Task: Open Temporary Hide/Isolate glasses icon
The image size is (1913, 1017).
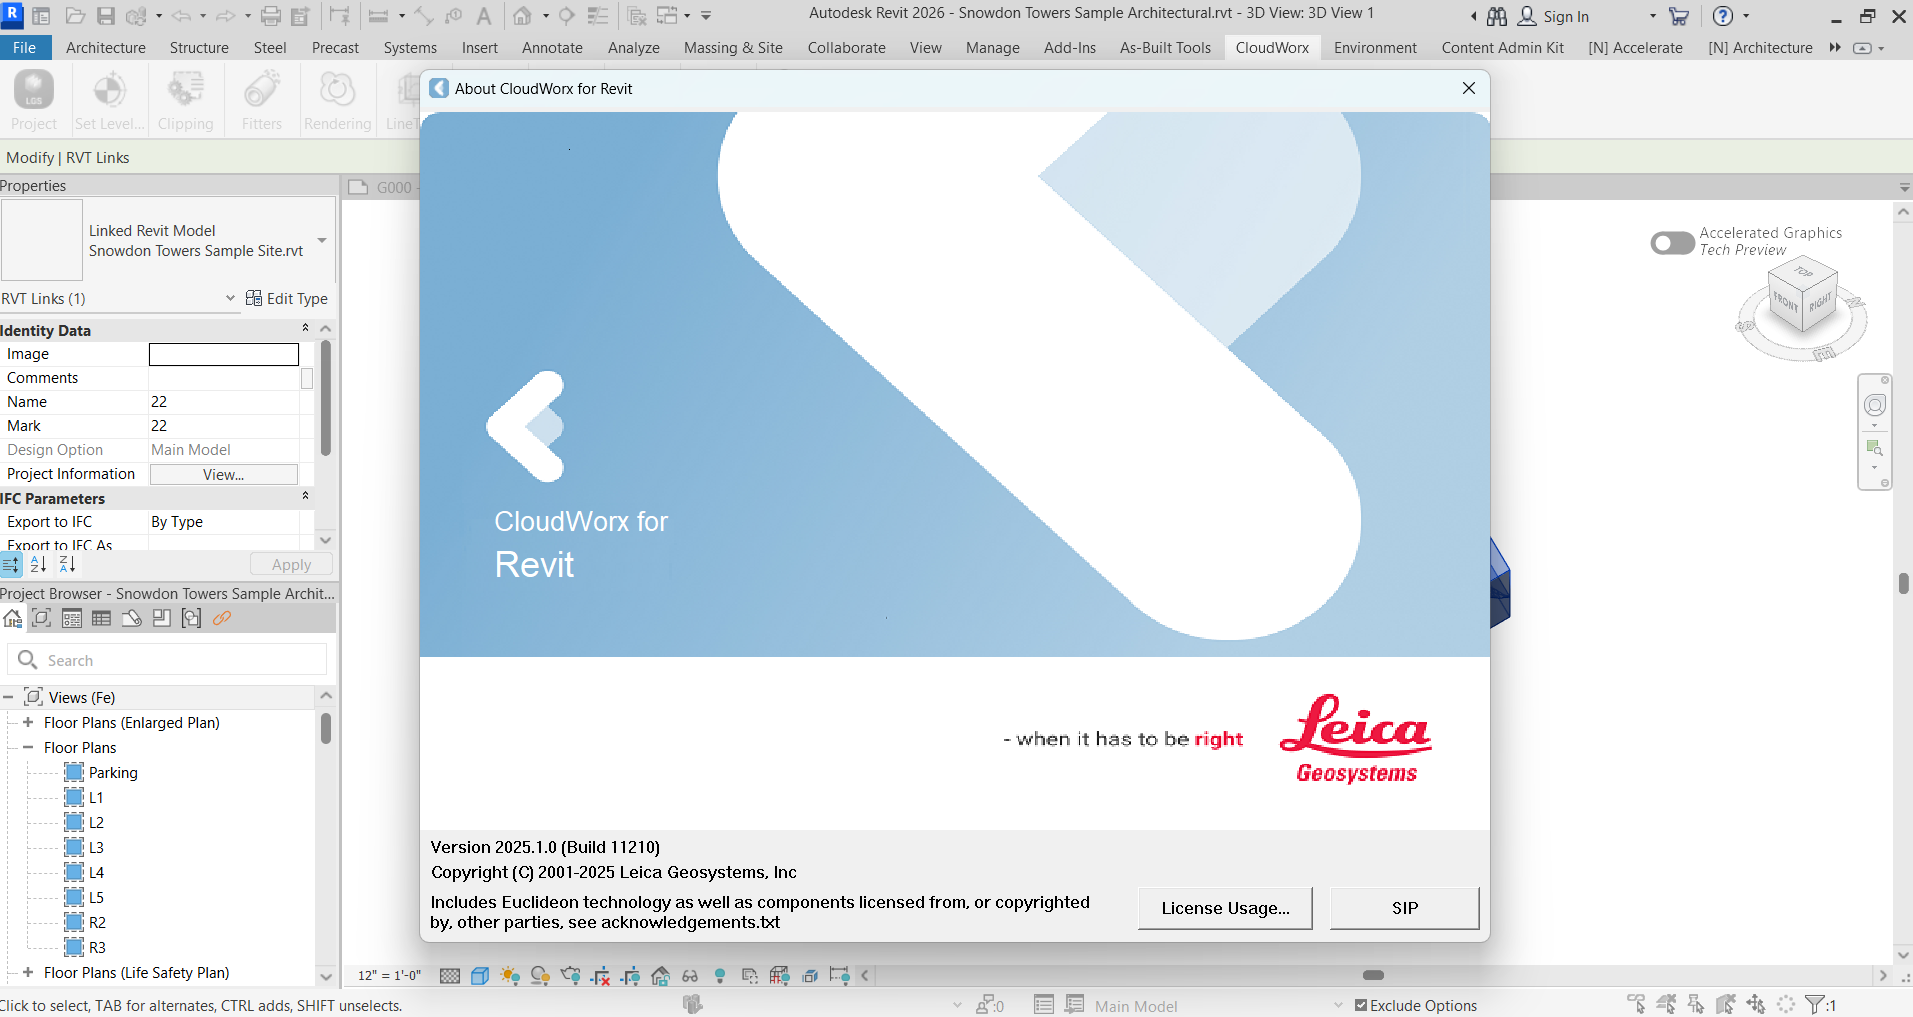Action: click(689, 975)
